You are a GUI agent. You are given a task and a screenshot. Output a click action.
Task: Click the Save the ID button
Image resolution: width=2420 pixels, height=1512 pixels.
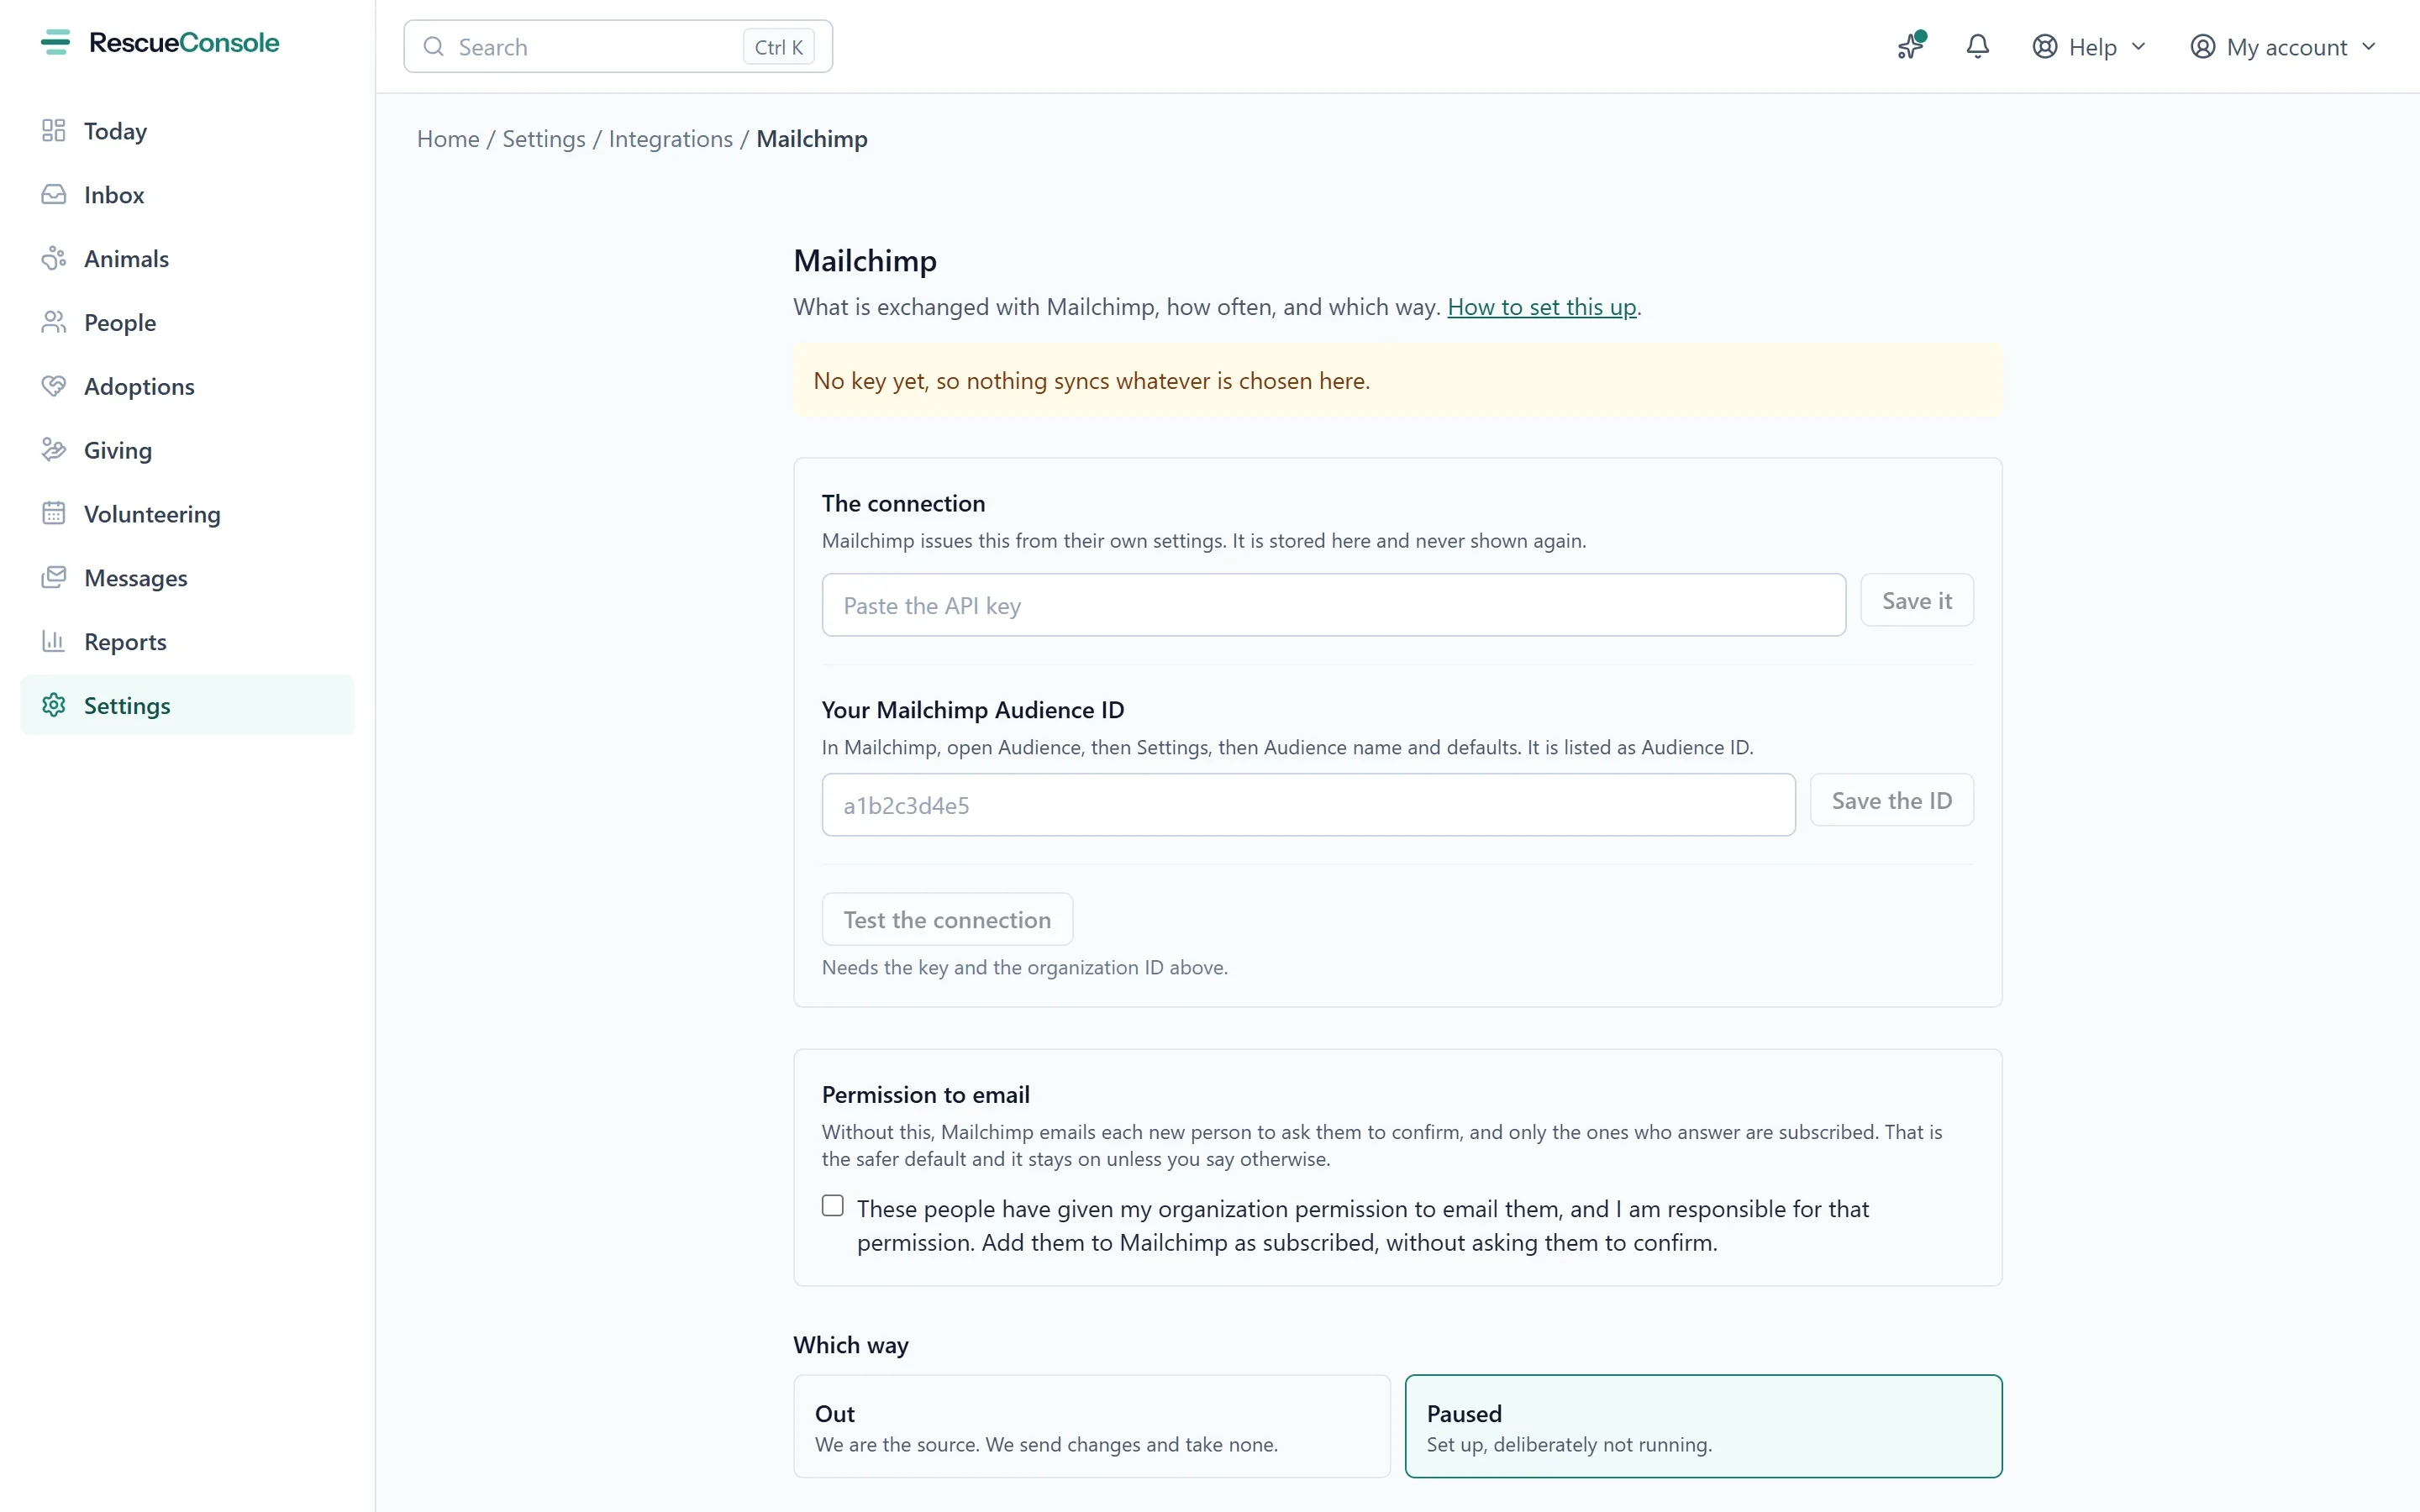1891,800
